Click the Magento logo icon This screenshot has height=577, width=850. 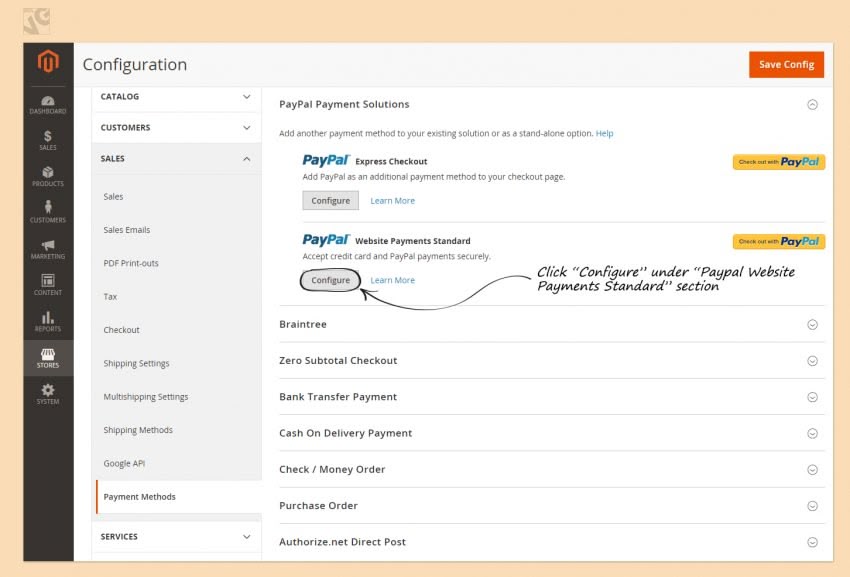(x=48, y=61)
